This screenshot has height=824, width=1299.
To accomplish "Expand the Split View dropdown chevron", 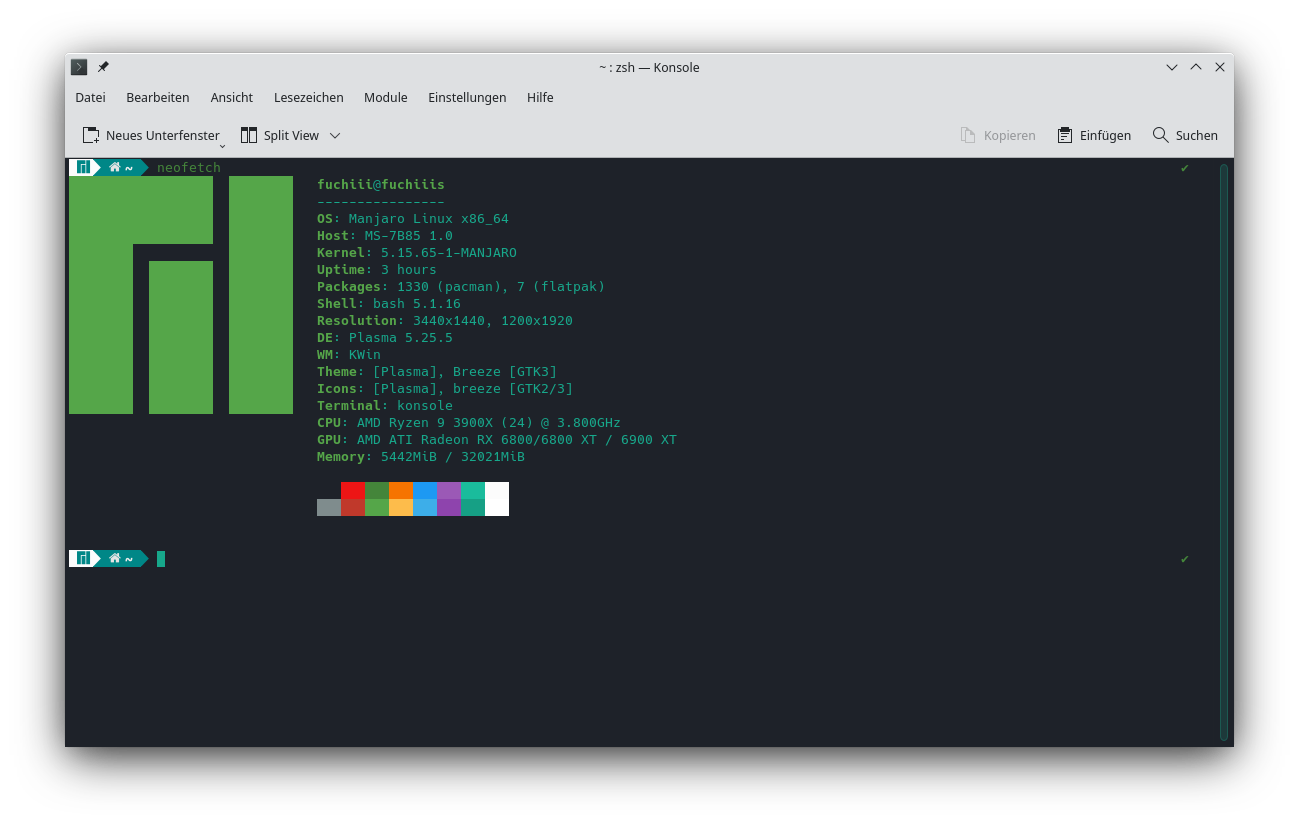I will (x=335, y=135).
